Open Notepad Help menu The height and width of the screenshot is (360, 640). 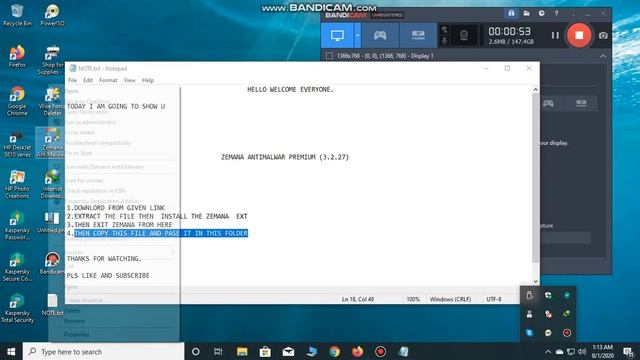[148, 80]
